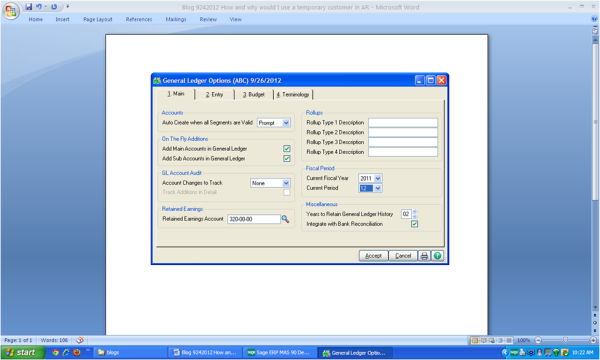Switch to the 2. Entry tab
The image size is (600, 360).
(x=214, y=94)
